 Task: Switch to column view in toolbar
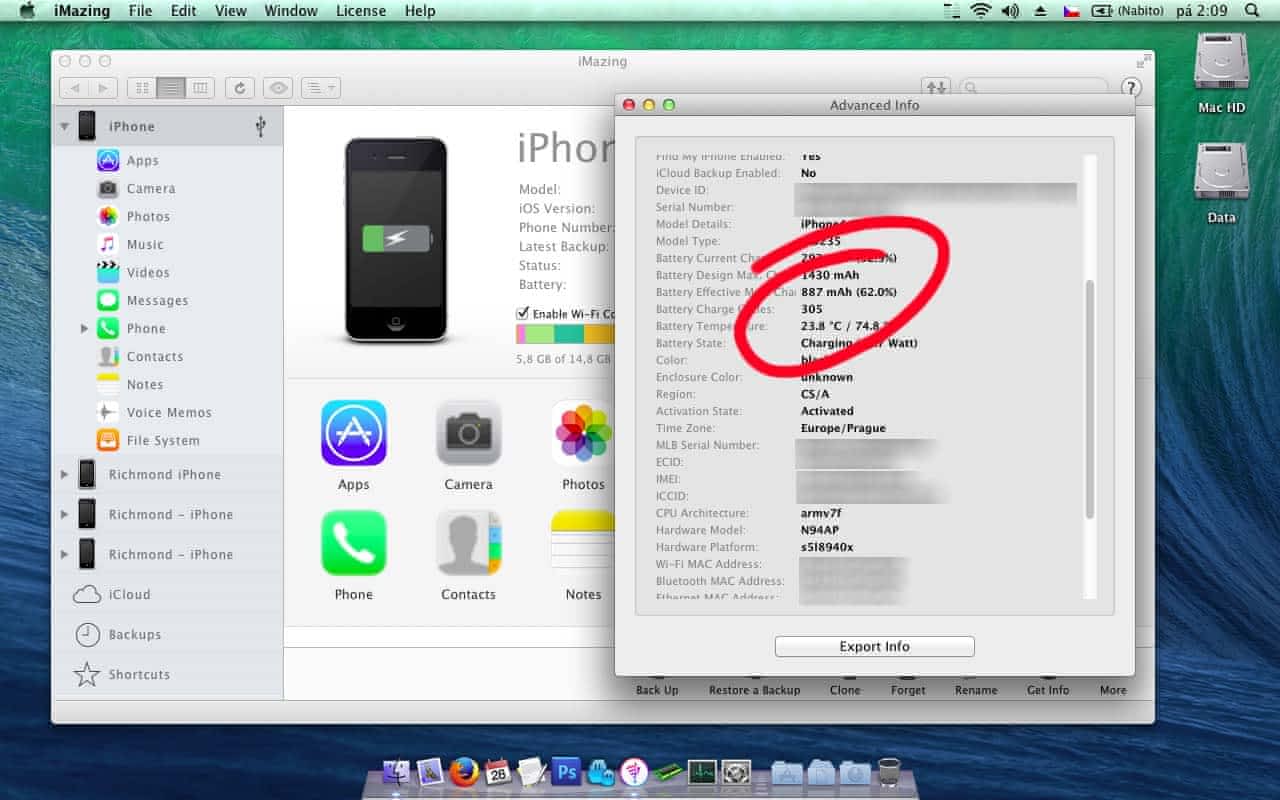[x=200, y=88]
